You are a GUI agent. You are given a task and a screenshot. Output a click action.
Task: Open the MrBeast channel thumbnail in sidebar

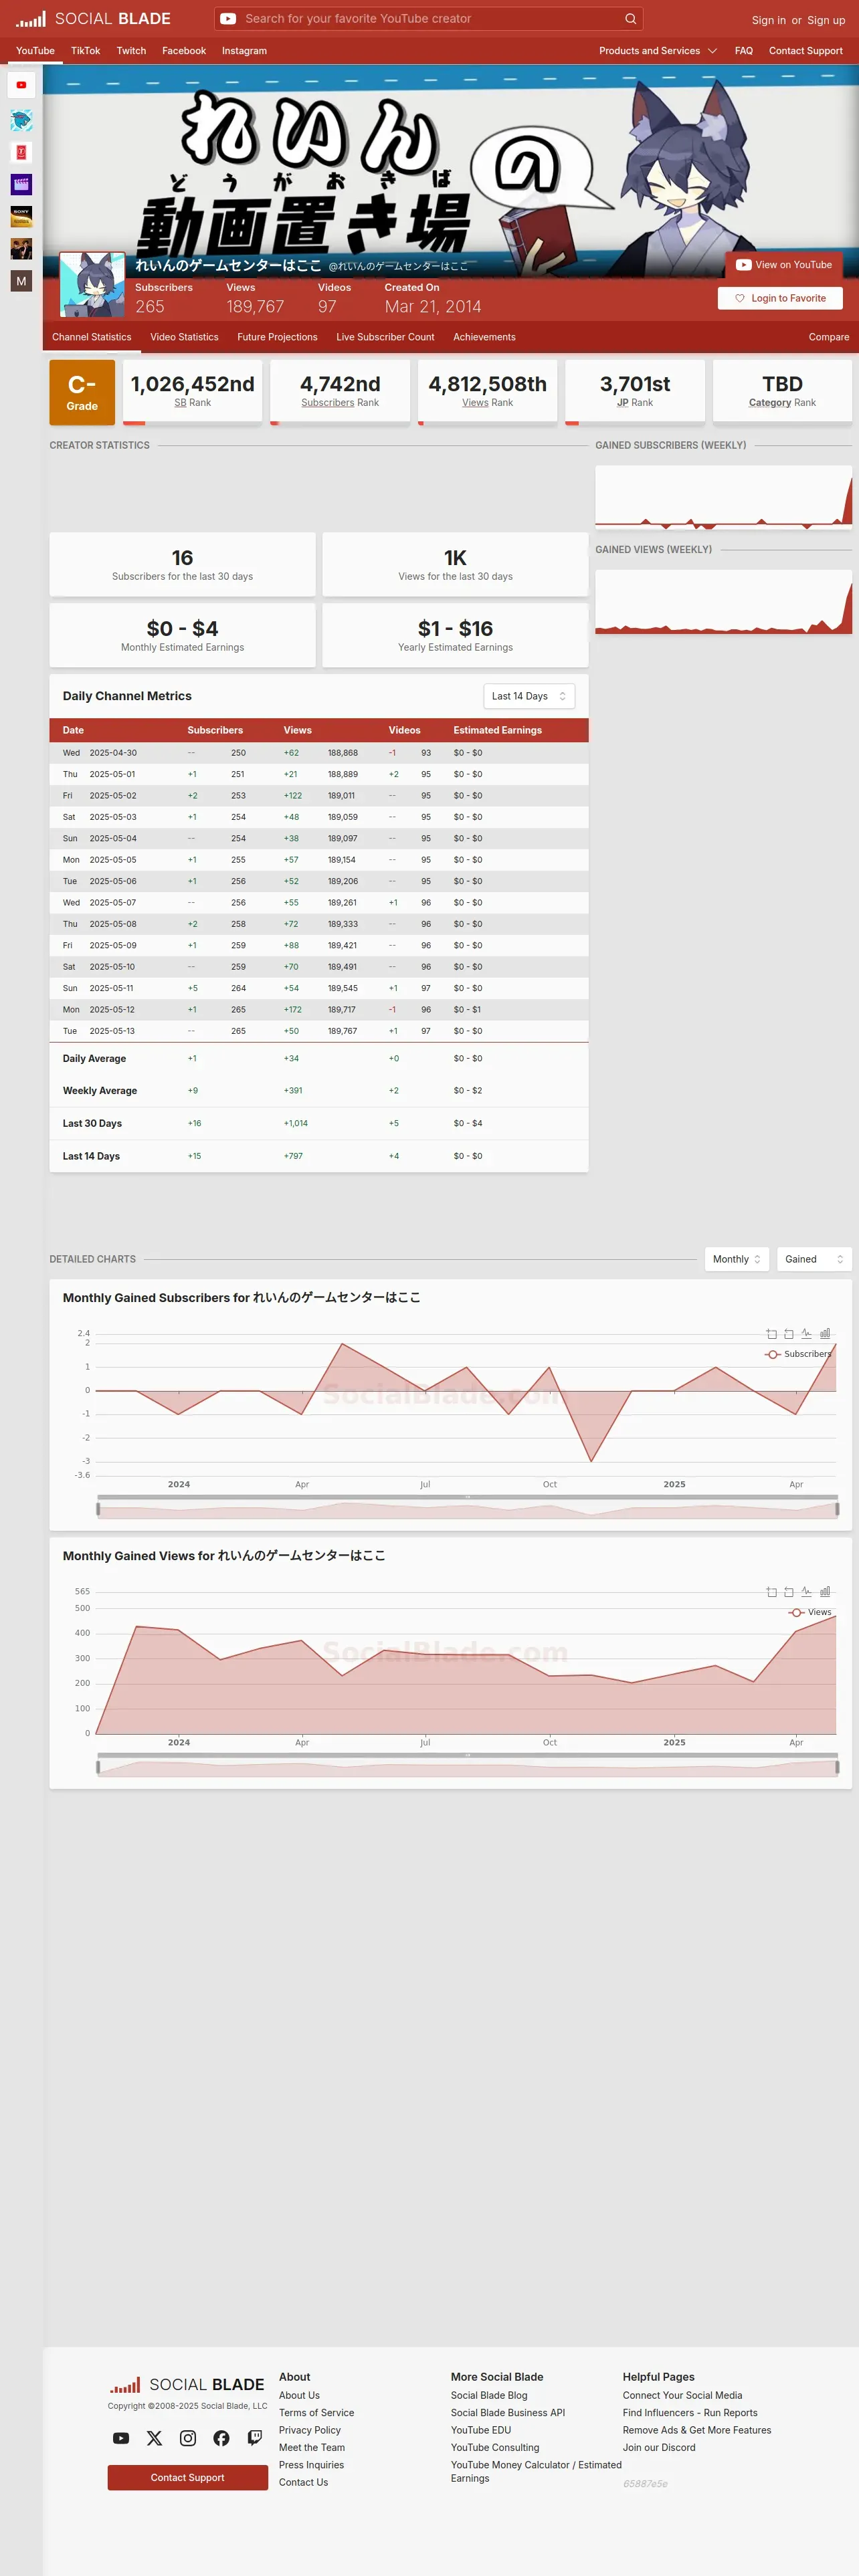[x=21, y=120]
